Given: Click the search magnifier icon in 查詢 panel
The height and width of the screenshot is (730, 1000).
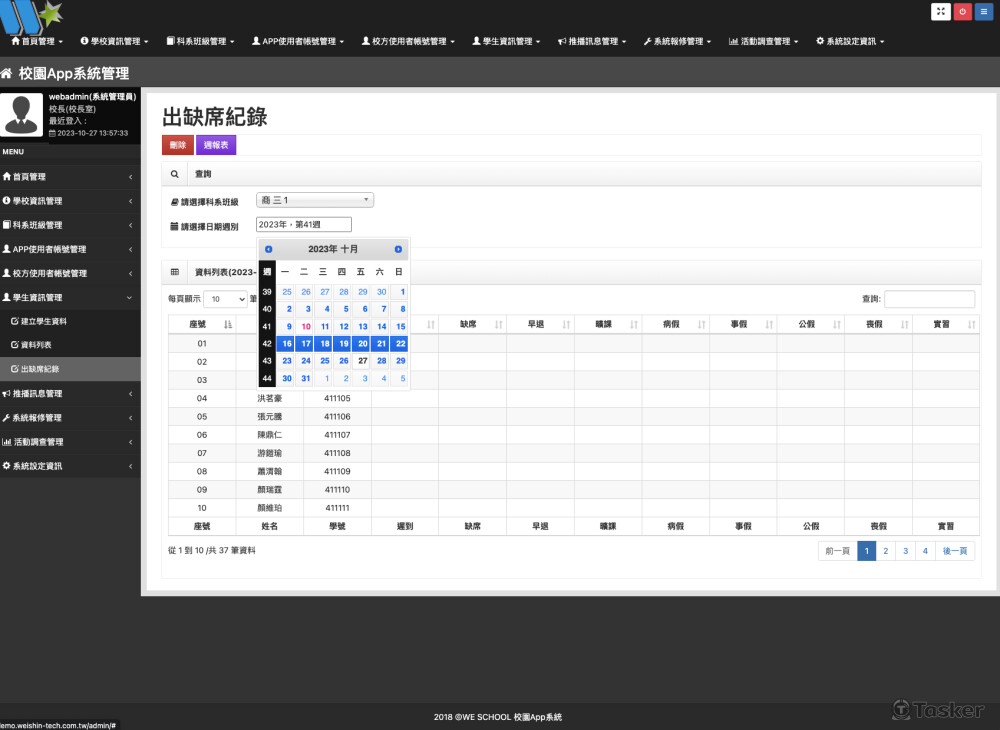Looking at the screenshot, I should click(x=175, y=174).
